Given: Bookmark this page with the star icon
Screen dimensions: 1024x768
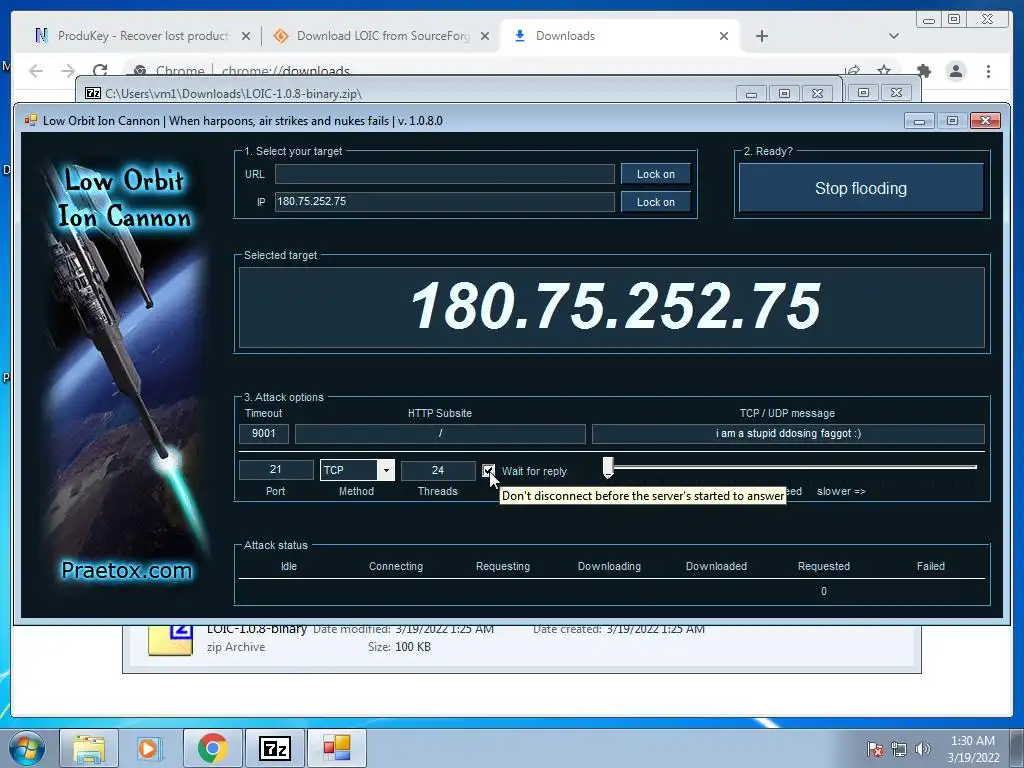Looking at the screenshot, I should tap(884, 71).
